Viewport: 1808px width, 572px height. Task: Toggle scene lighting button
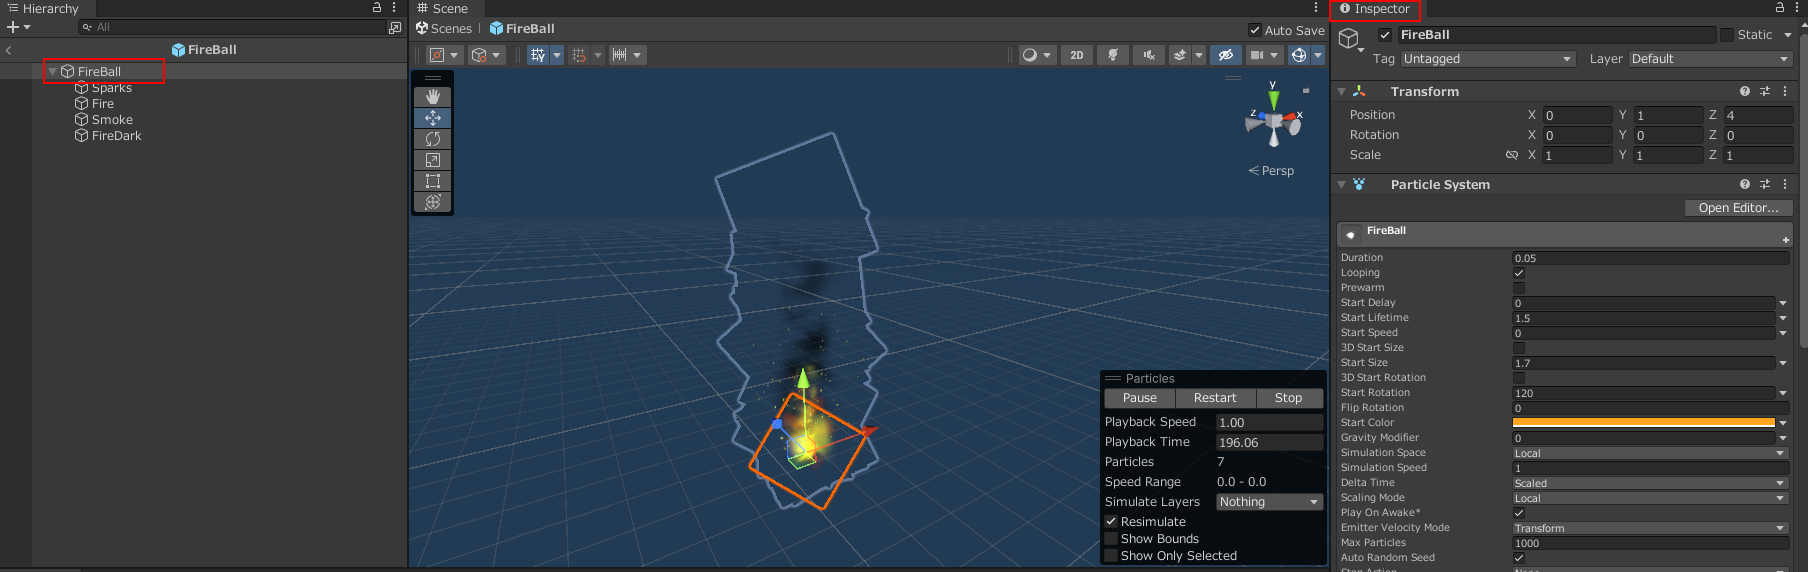pyautogui.click(x=1112, y=55)
